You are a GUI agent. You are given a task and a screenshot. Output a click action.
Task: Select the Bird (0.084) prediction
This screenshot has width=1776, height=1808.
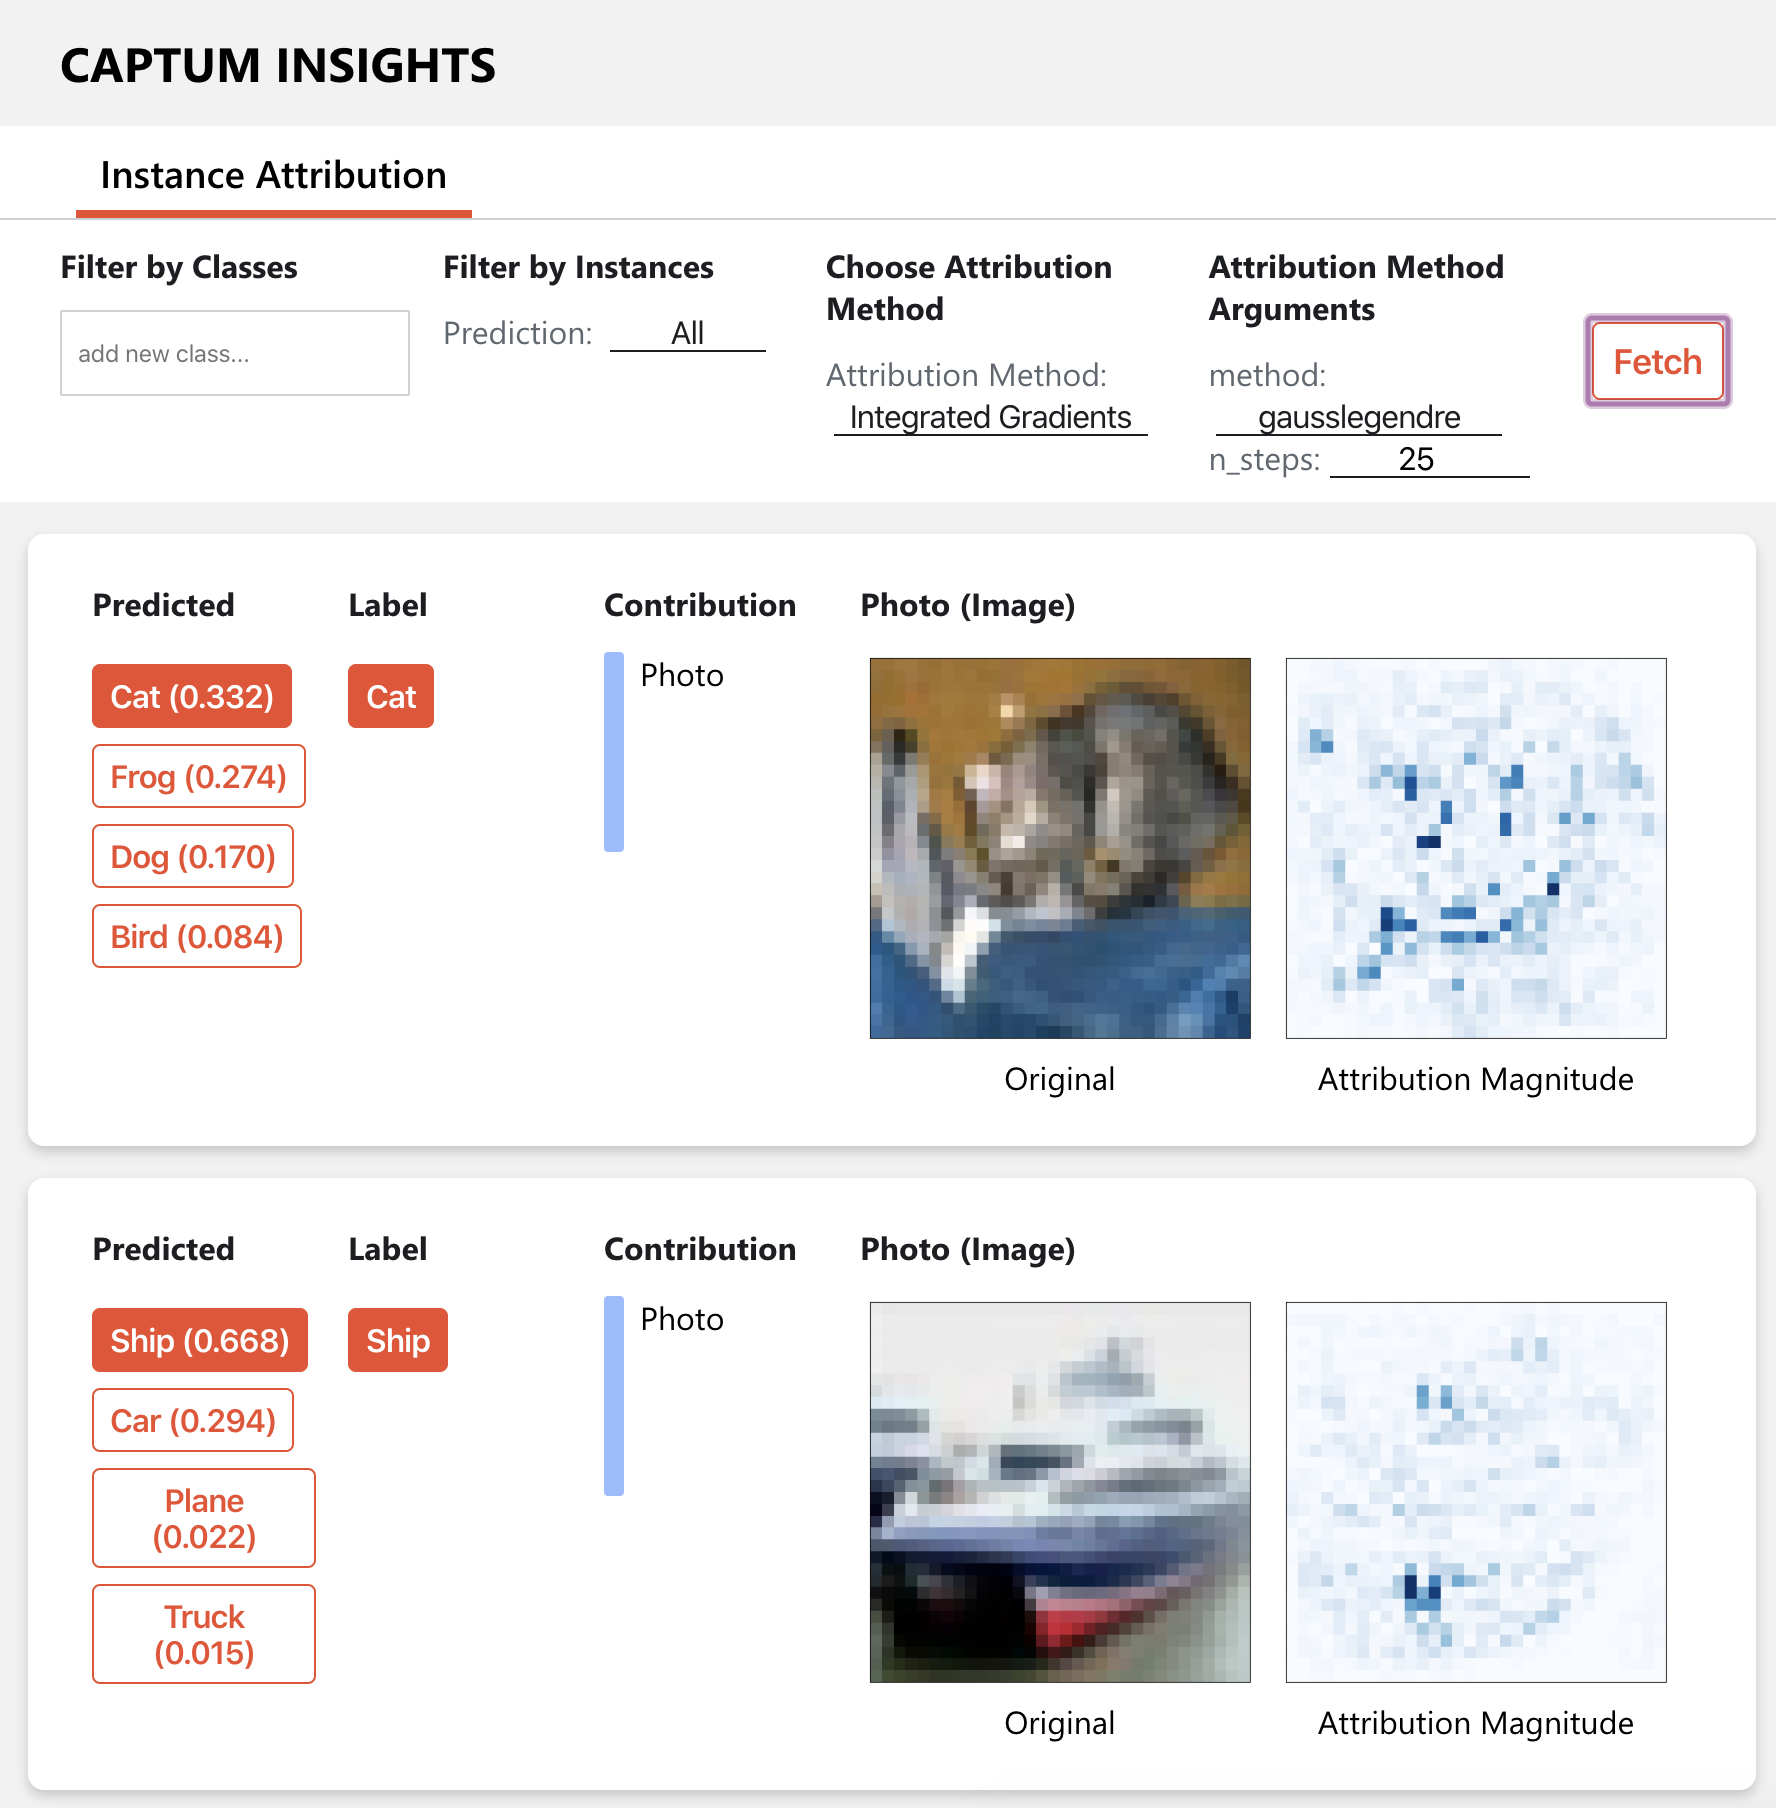coord(196,936)
